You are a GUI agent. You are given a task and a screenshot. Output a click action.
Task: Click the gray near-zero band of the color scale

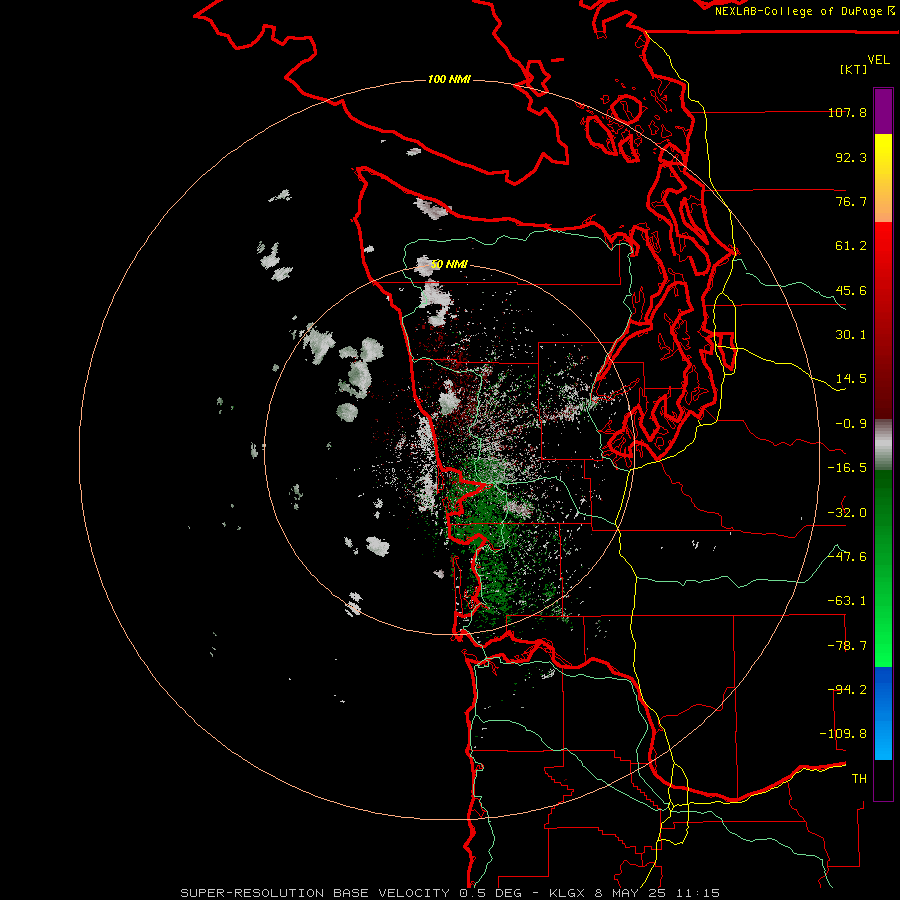[x=883, y=445]
